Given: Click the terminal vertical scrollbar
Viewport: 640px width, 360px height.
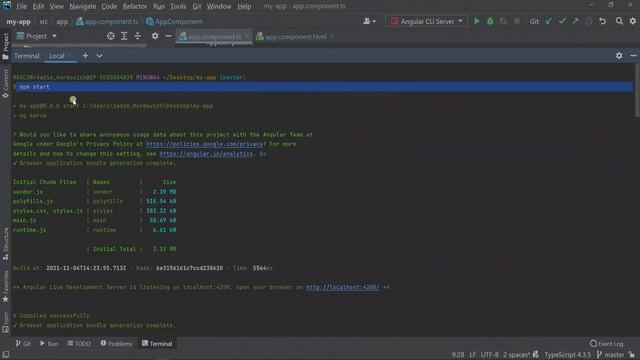Looking at the screenshot, I should (x=637, y=90).
